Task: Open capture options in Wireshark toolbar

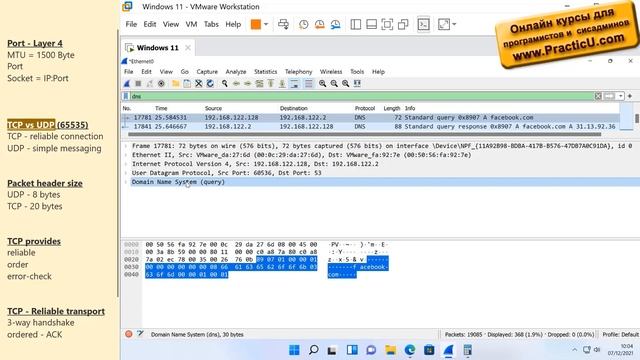Action: 161,84
